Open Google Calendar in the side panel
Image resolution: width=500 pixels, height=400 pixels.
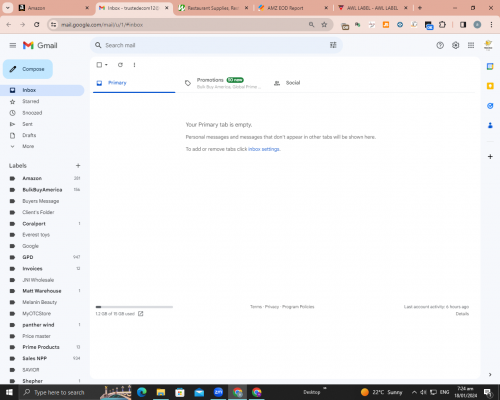tap(490, 66)
